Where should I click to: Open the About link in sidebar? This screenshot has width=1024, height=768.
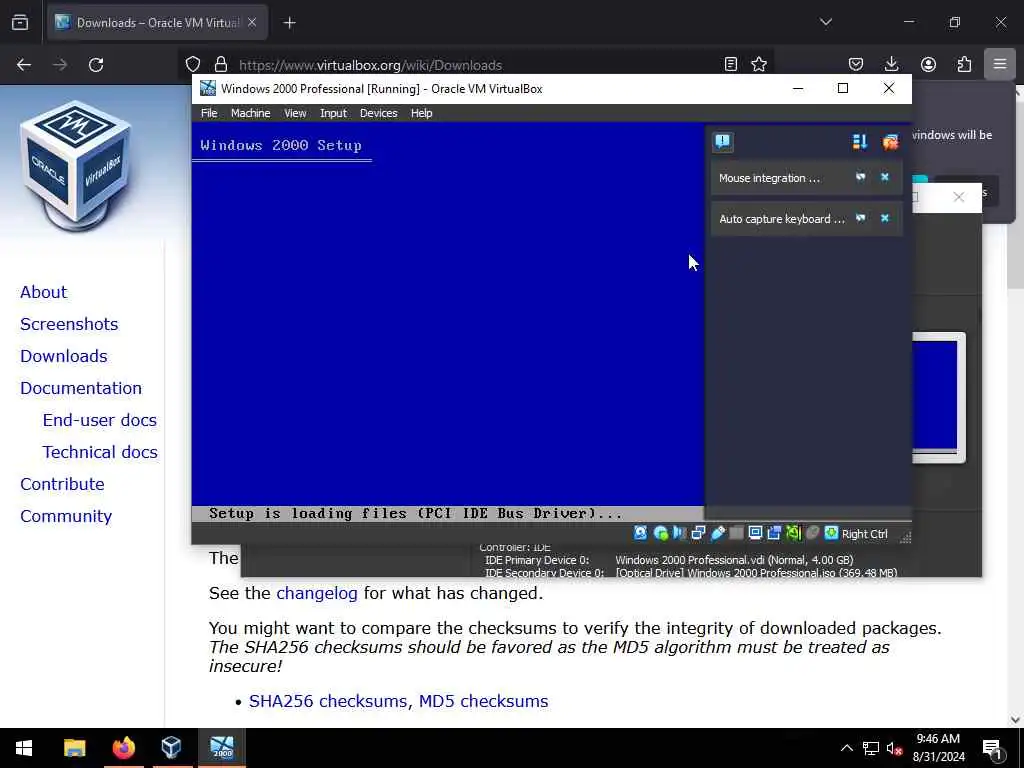[43, 292]
